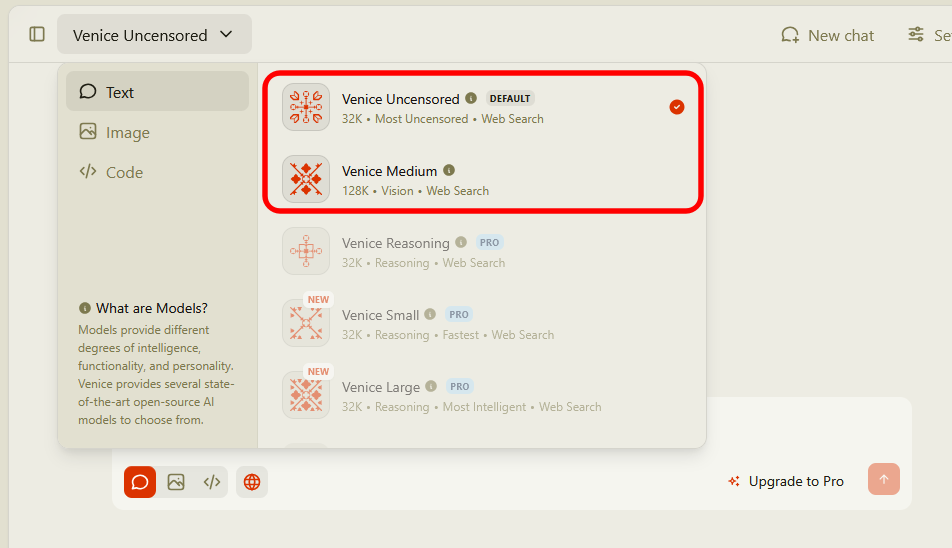Screen dimensions: 952x548
Task: Open the settings sliders icon
Action: (x=916, y=35)
